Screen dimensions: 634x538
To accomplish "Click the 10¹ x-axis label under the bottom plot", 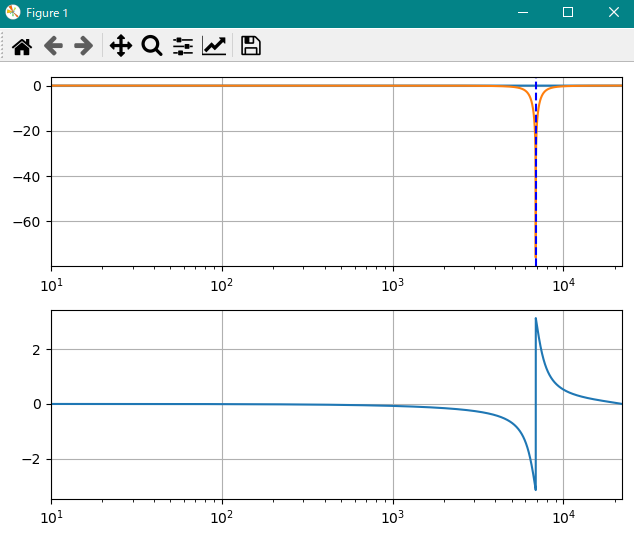I will 52,516.
